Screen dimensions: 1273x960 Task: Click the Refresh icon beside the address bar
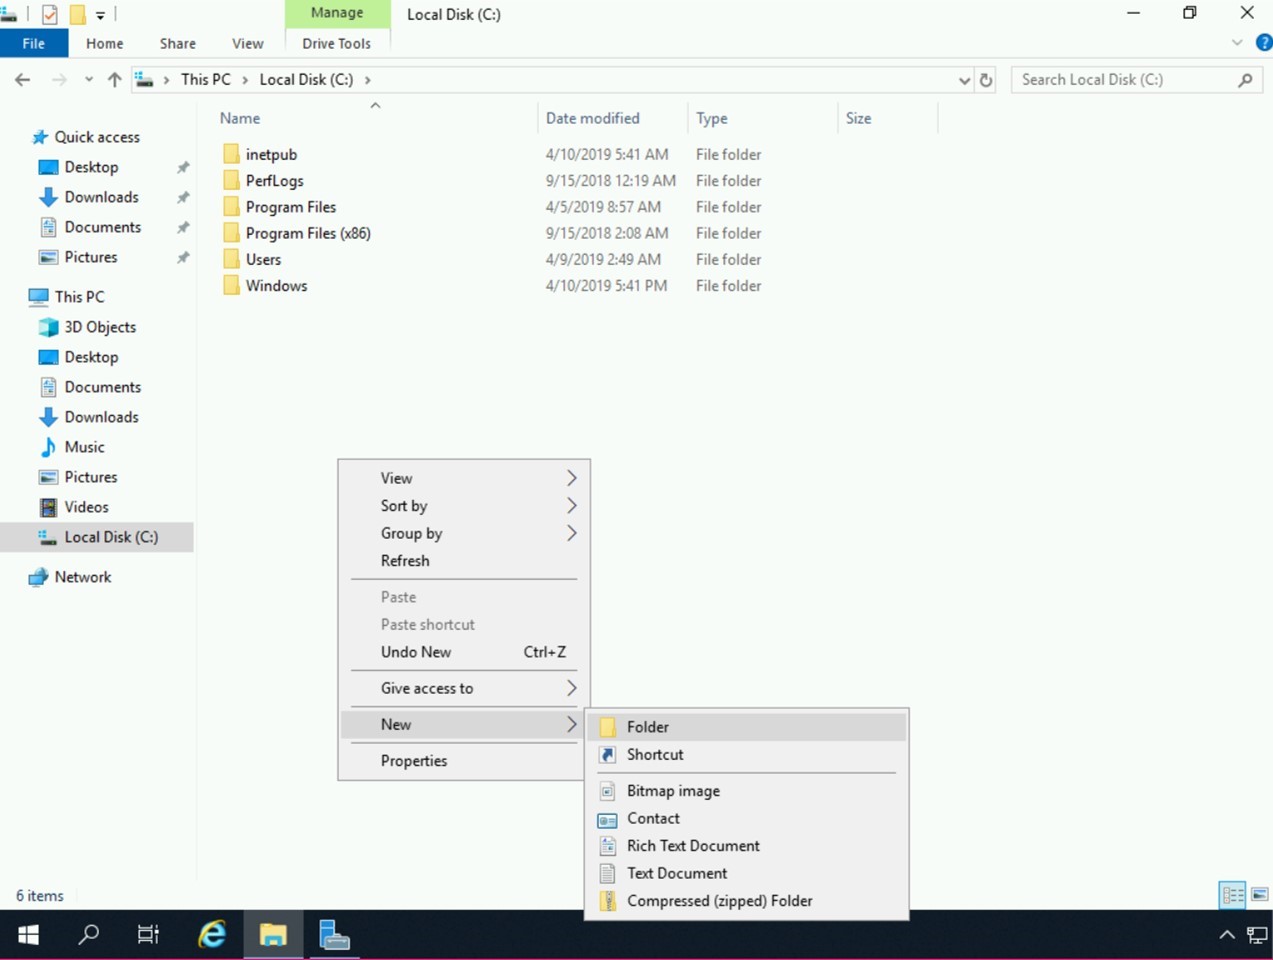(x=986, y=80)
